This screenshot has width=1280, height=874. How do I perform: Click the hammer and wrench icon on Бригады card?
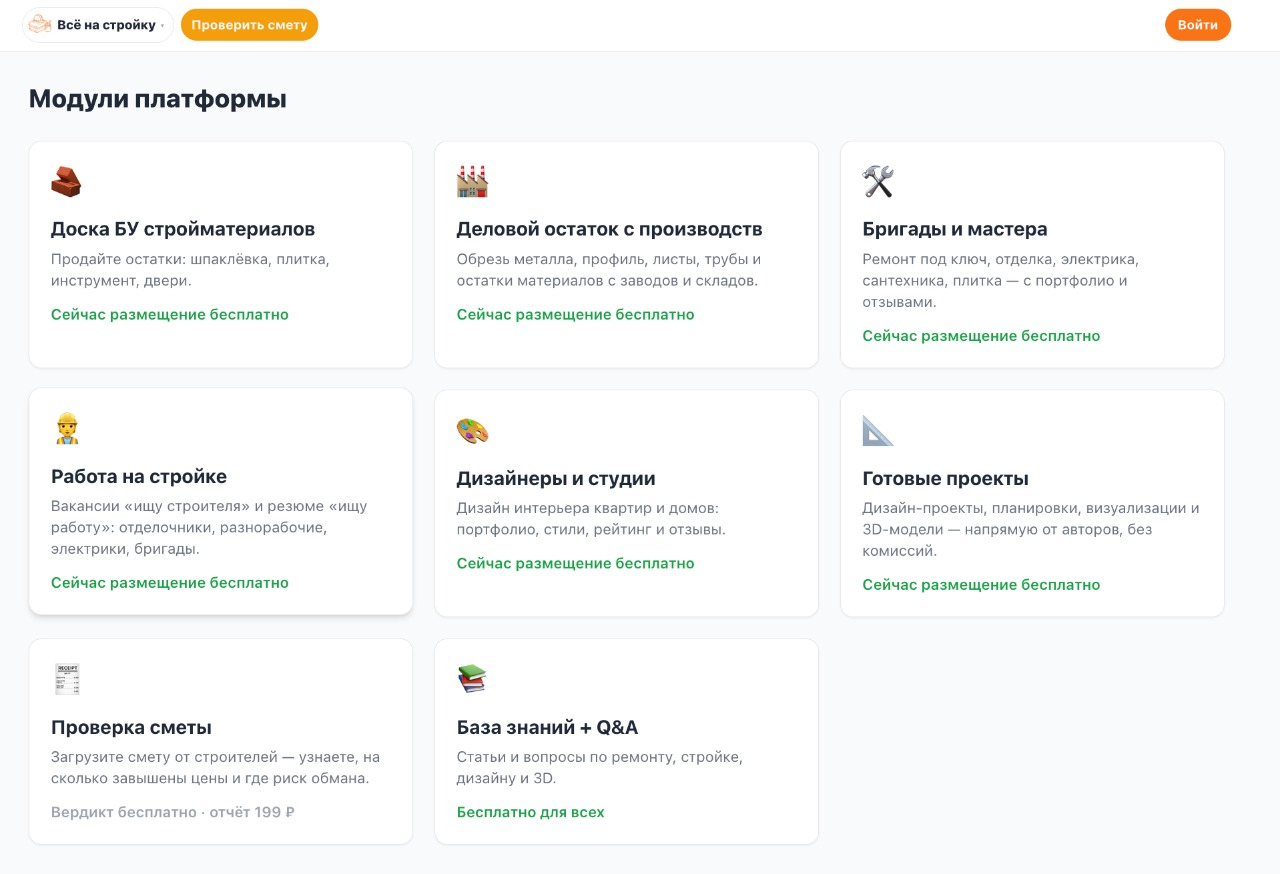pos(878,181)
